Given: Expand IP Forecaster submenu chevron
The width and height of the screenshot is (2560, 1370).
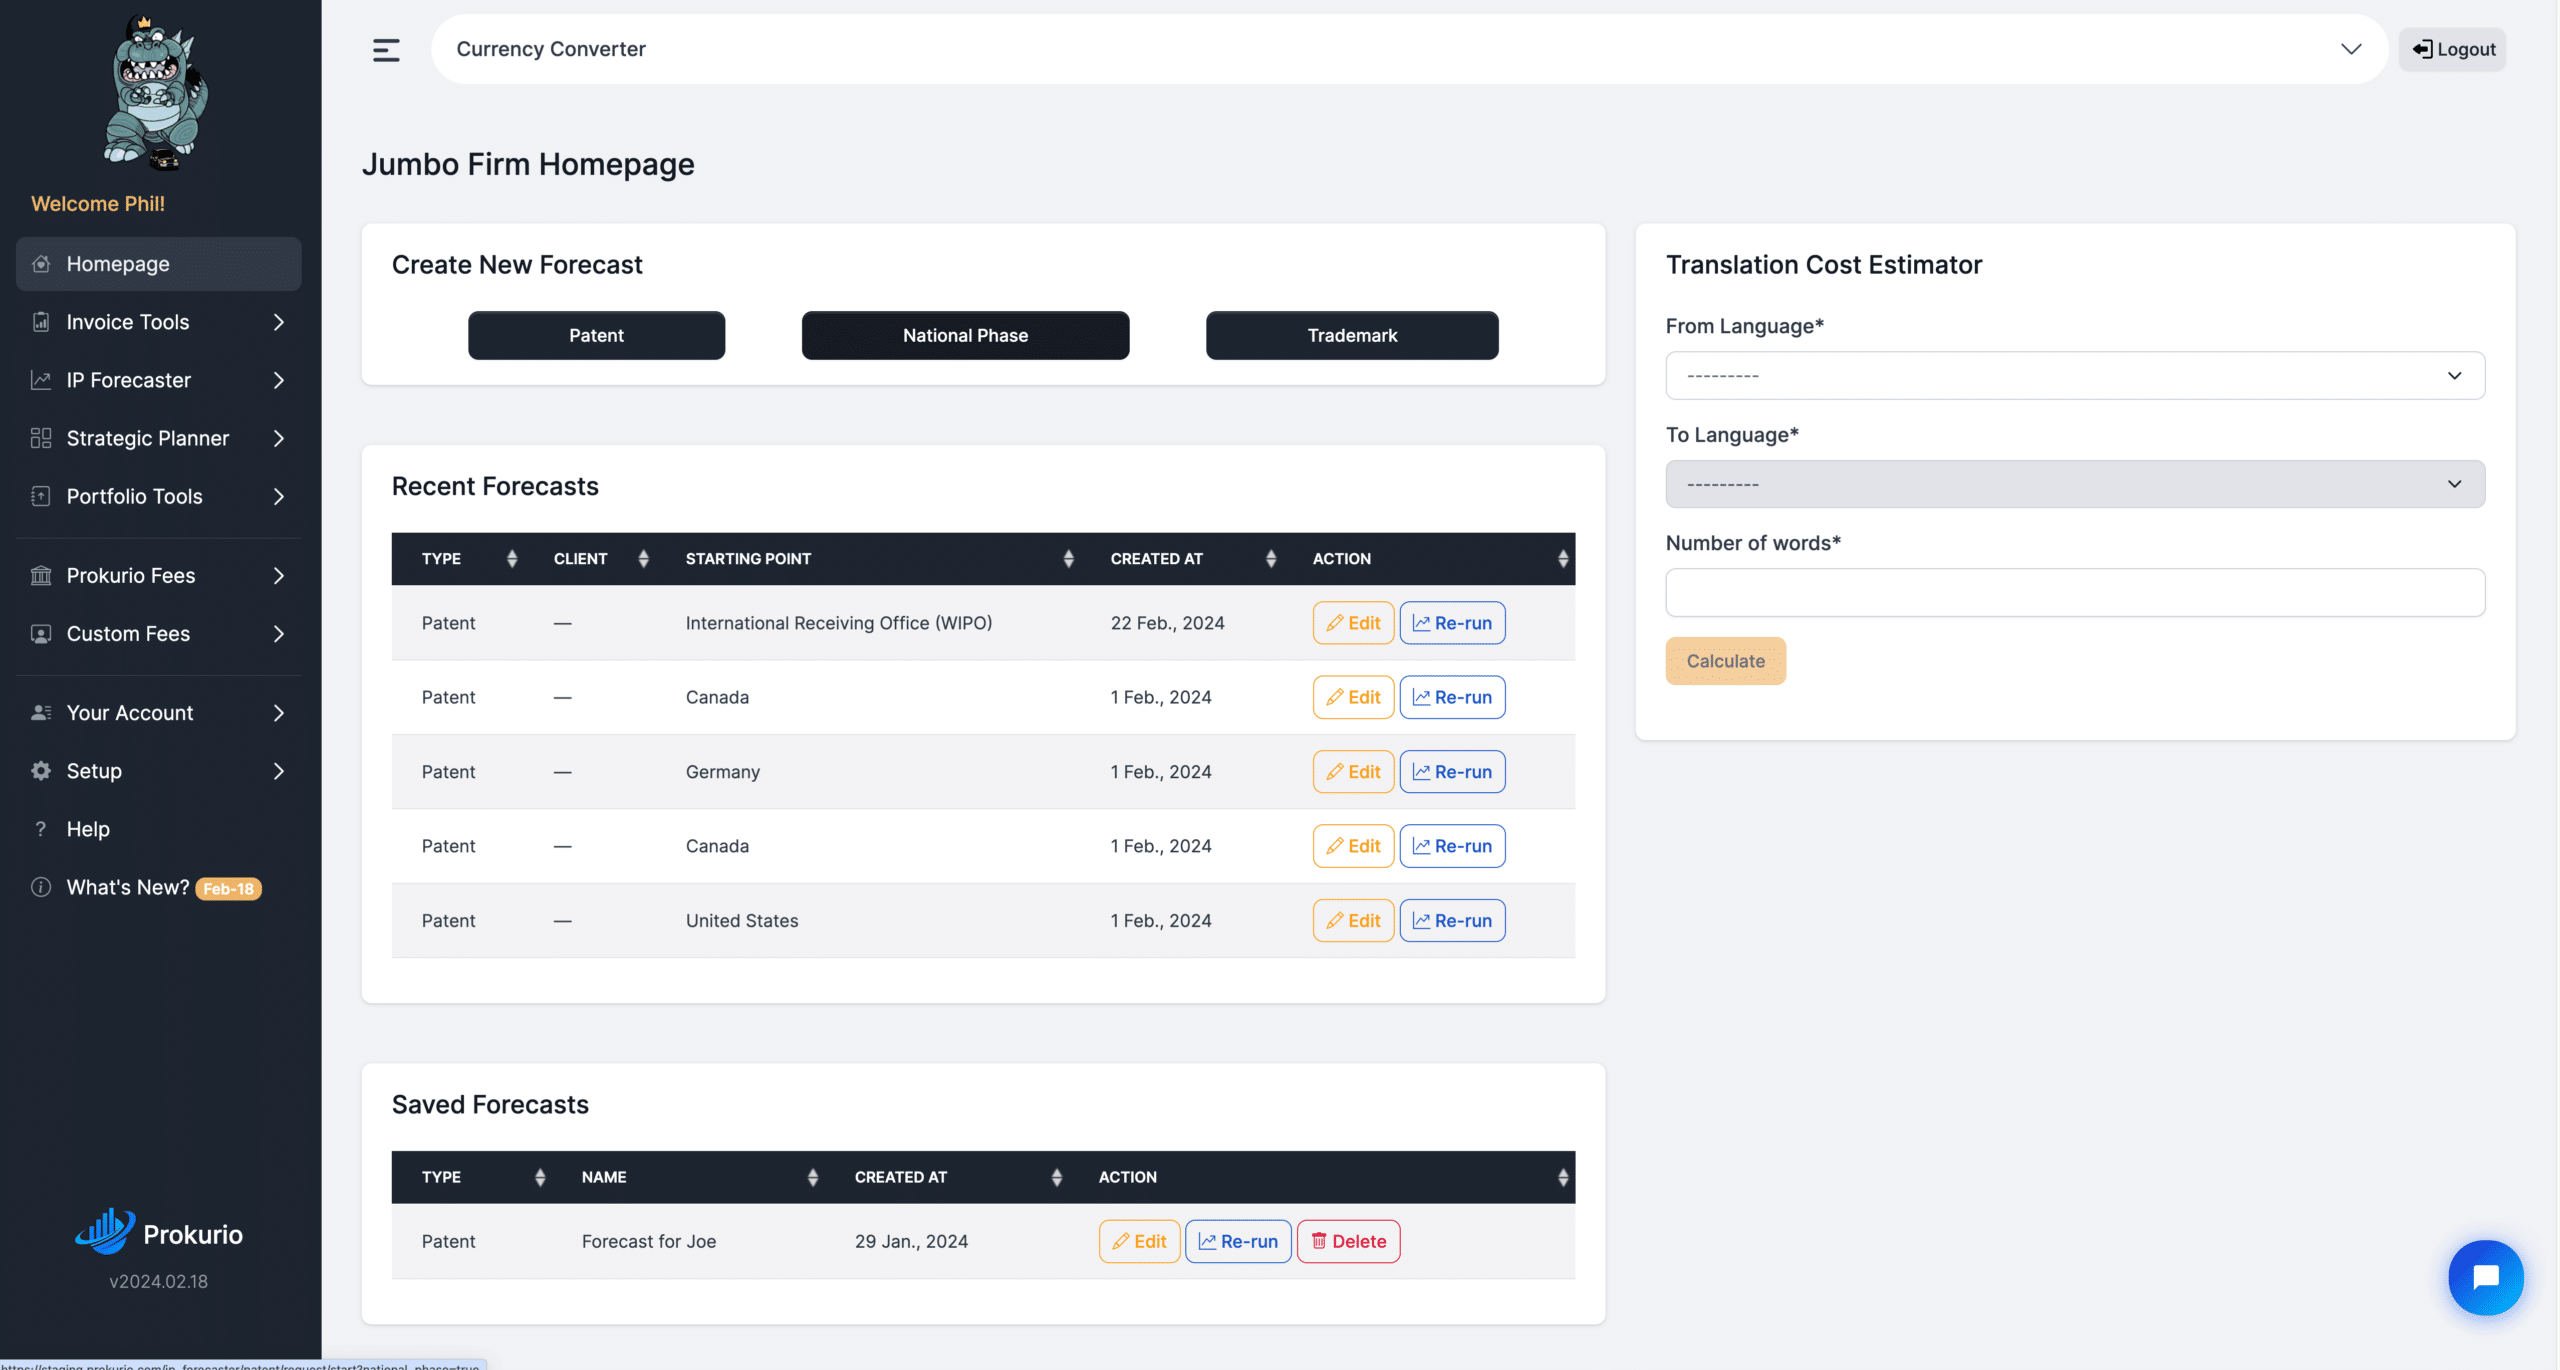Looking at the screenshot, I should [x=279, y=380].
